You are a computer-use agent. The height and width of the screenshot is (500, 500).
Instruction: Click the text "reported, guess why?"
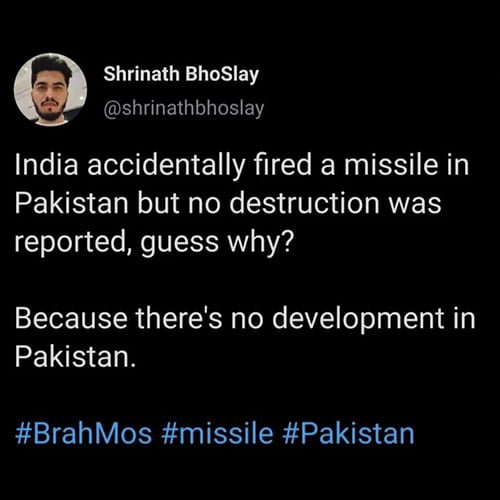click(154, 243)
